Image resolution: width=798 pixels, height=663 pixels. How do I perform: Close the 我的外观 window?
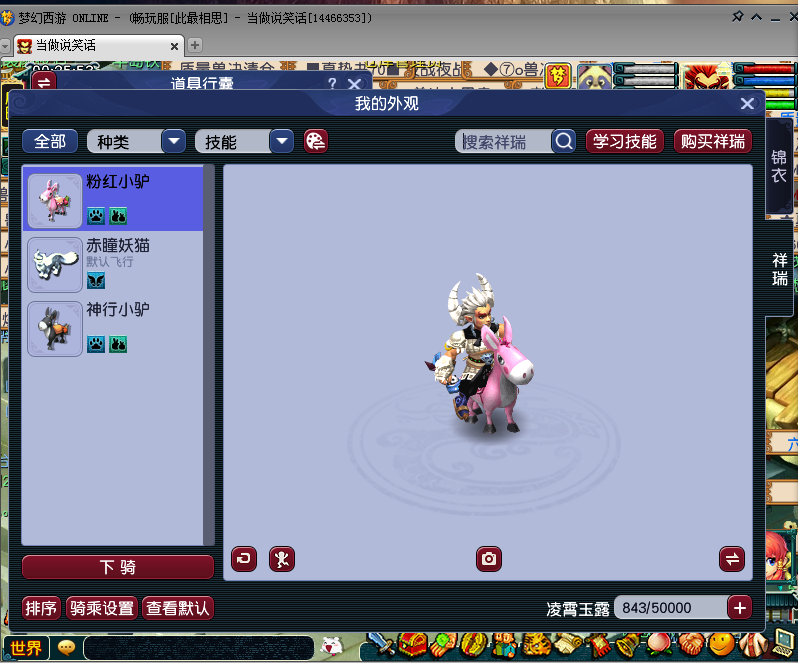pos(747,104)
